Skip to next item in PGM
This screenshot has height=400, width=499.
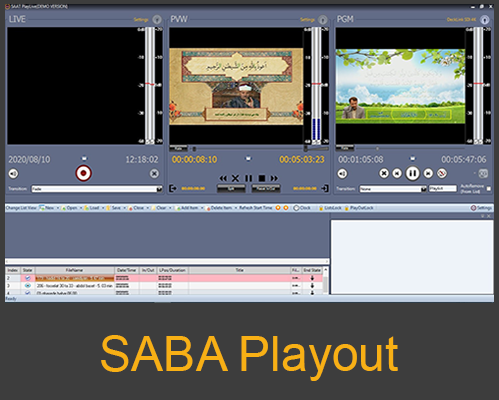click(428, 173)
